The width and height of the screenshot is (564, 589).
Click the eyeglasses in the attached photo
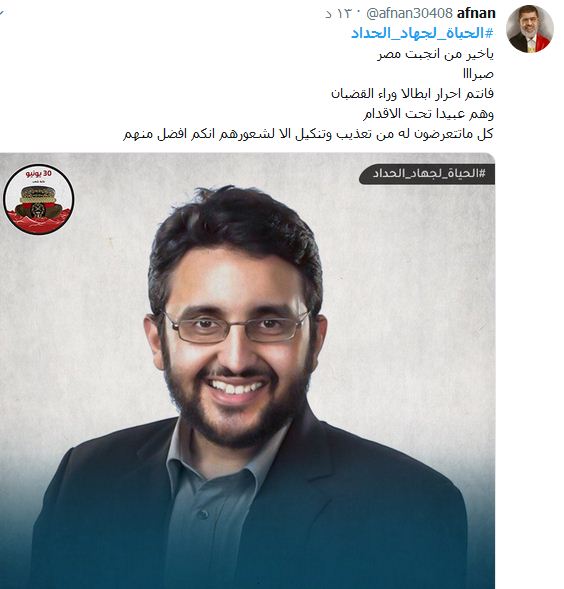237,326
